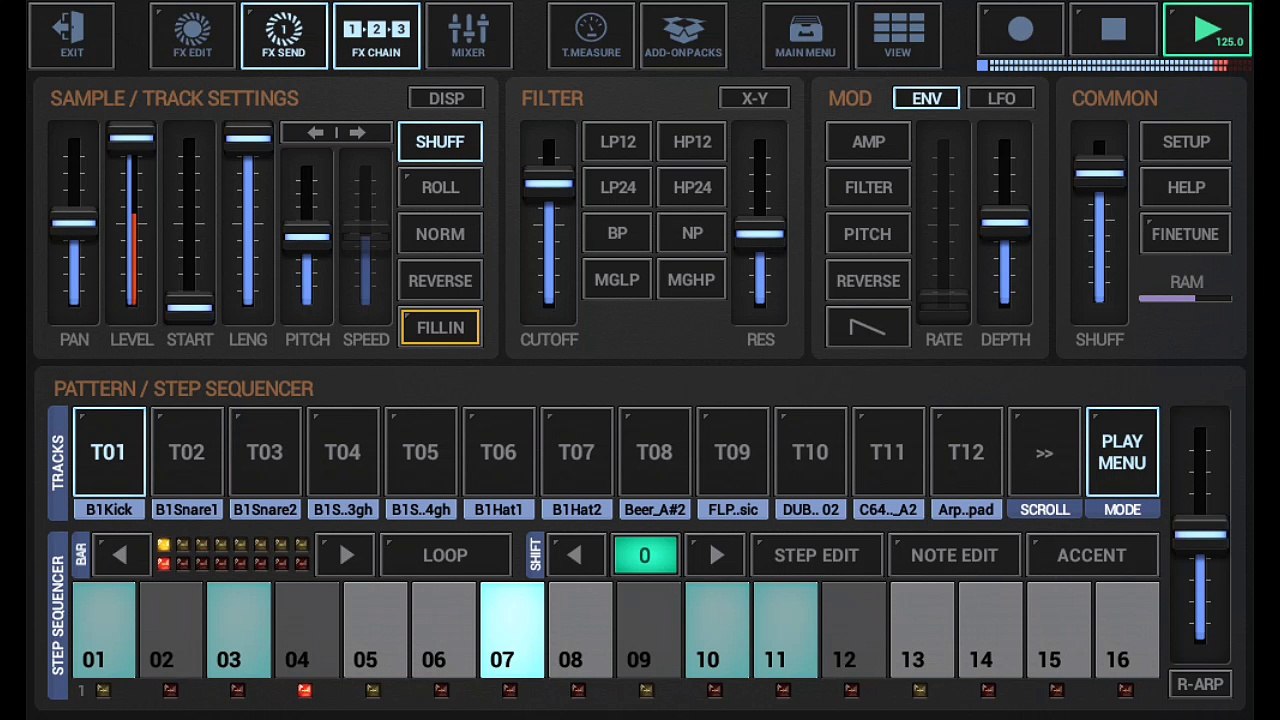The image size is (1280, 720).
Task: Toggle sequencer step 07
Action: (512, 631)
